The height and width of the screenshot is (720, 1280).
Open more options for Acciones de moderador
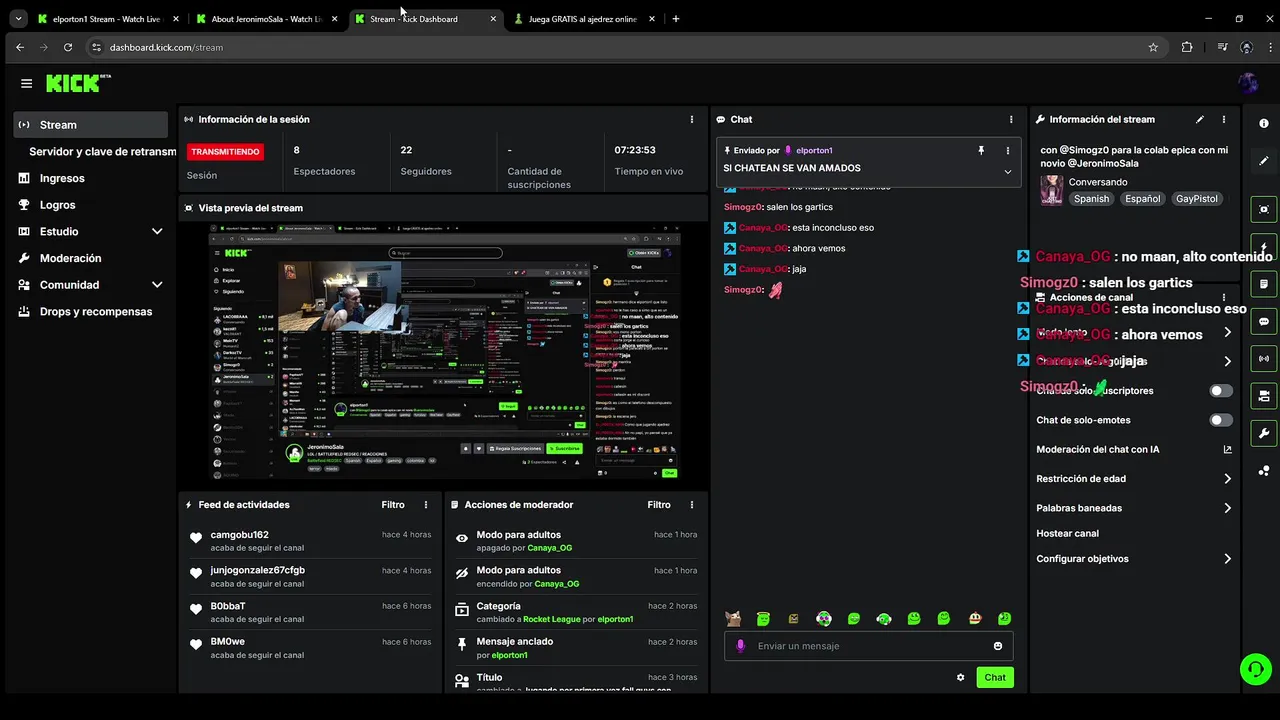692,505
